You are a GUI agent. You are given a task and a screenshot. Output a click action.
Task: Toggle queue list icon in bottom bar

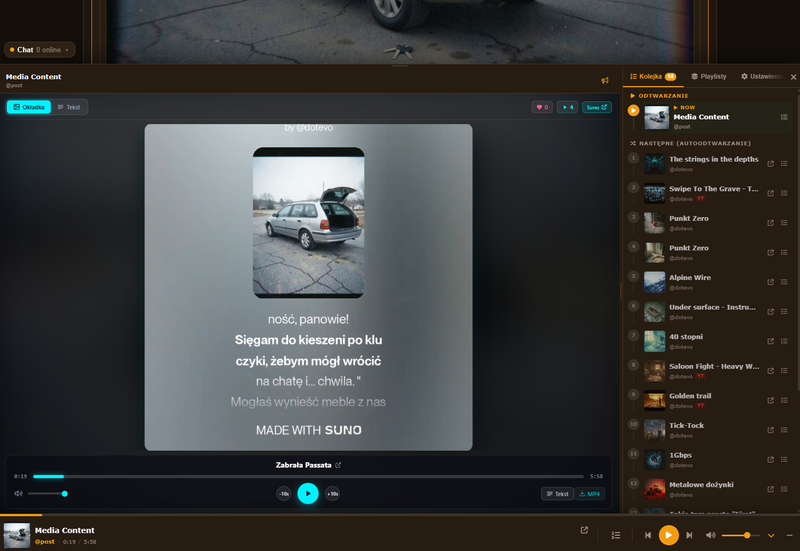tap(616, 535)
